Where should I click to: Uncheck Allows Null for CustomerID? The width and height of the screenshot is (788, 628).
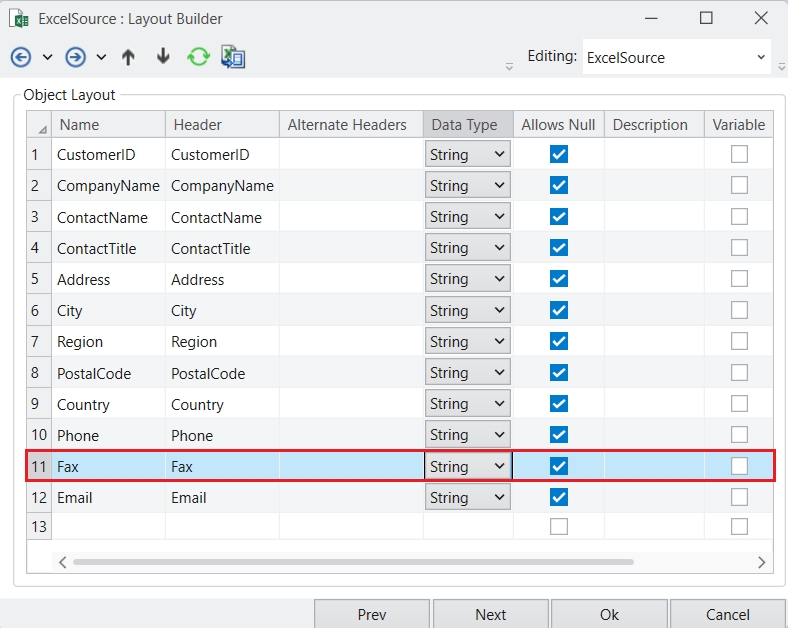[x=559, y=154]
